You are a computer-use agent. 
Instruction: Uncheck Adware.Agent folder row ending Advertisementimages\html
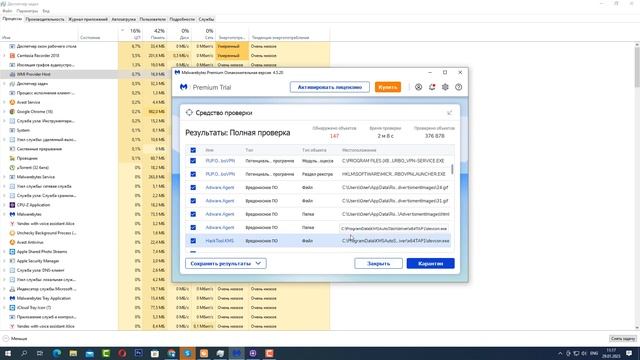click(193, 214)
